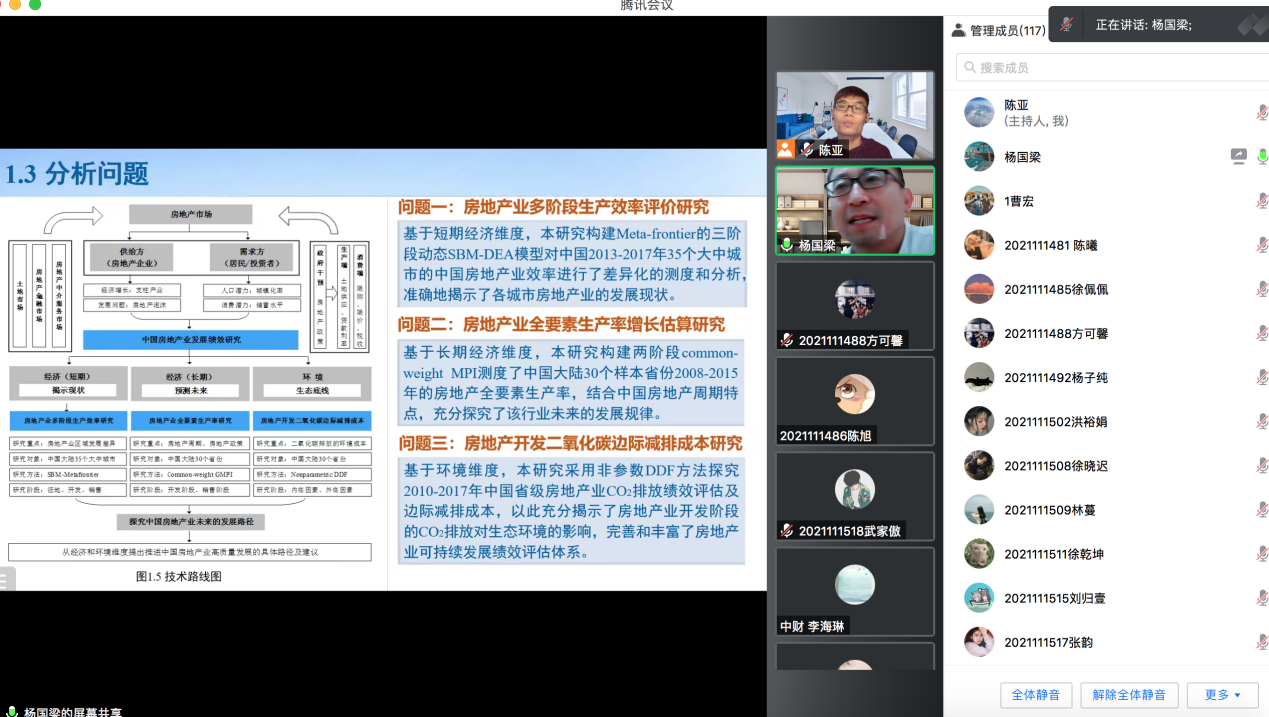Viewport: 1269px width, 717px height.
Task: Unmute 2021111492杨子纯 via mic icon
Action: coord(1262,378)
